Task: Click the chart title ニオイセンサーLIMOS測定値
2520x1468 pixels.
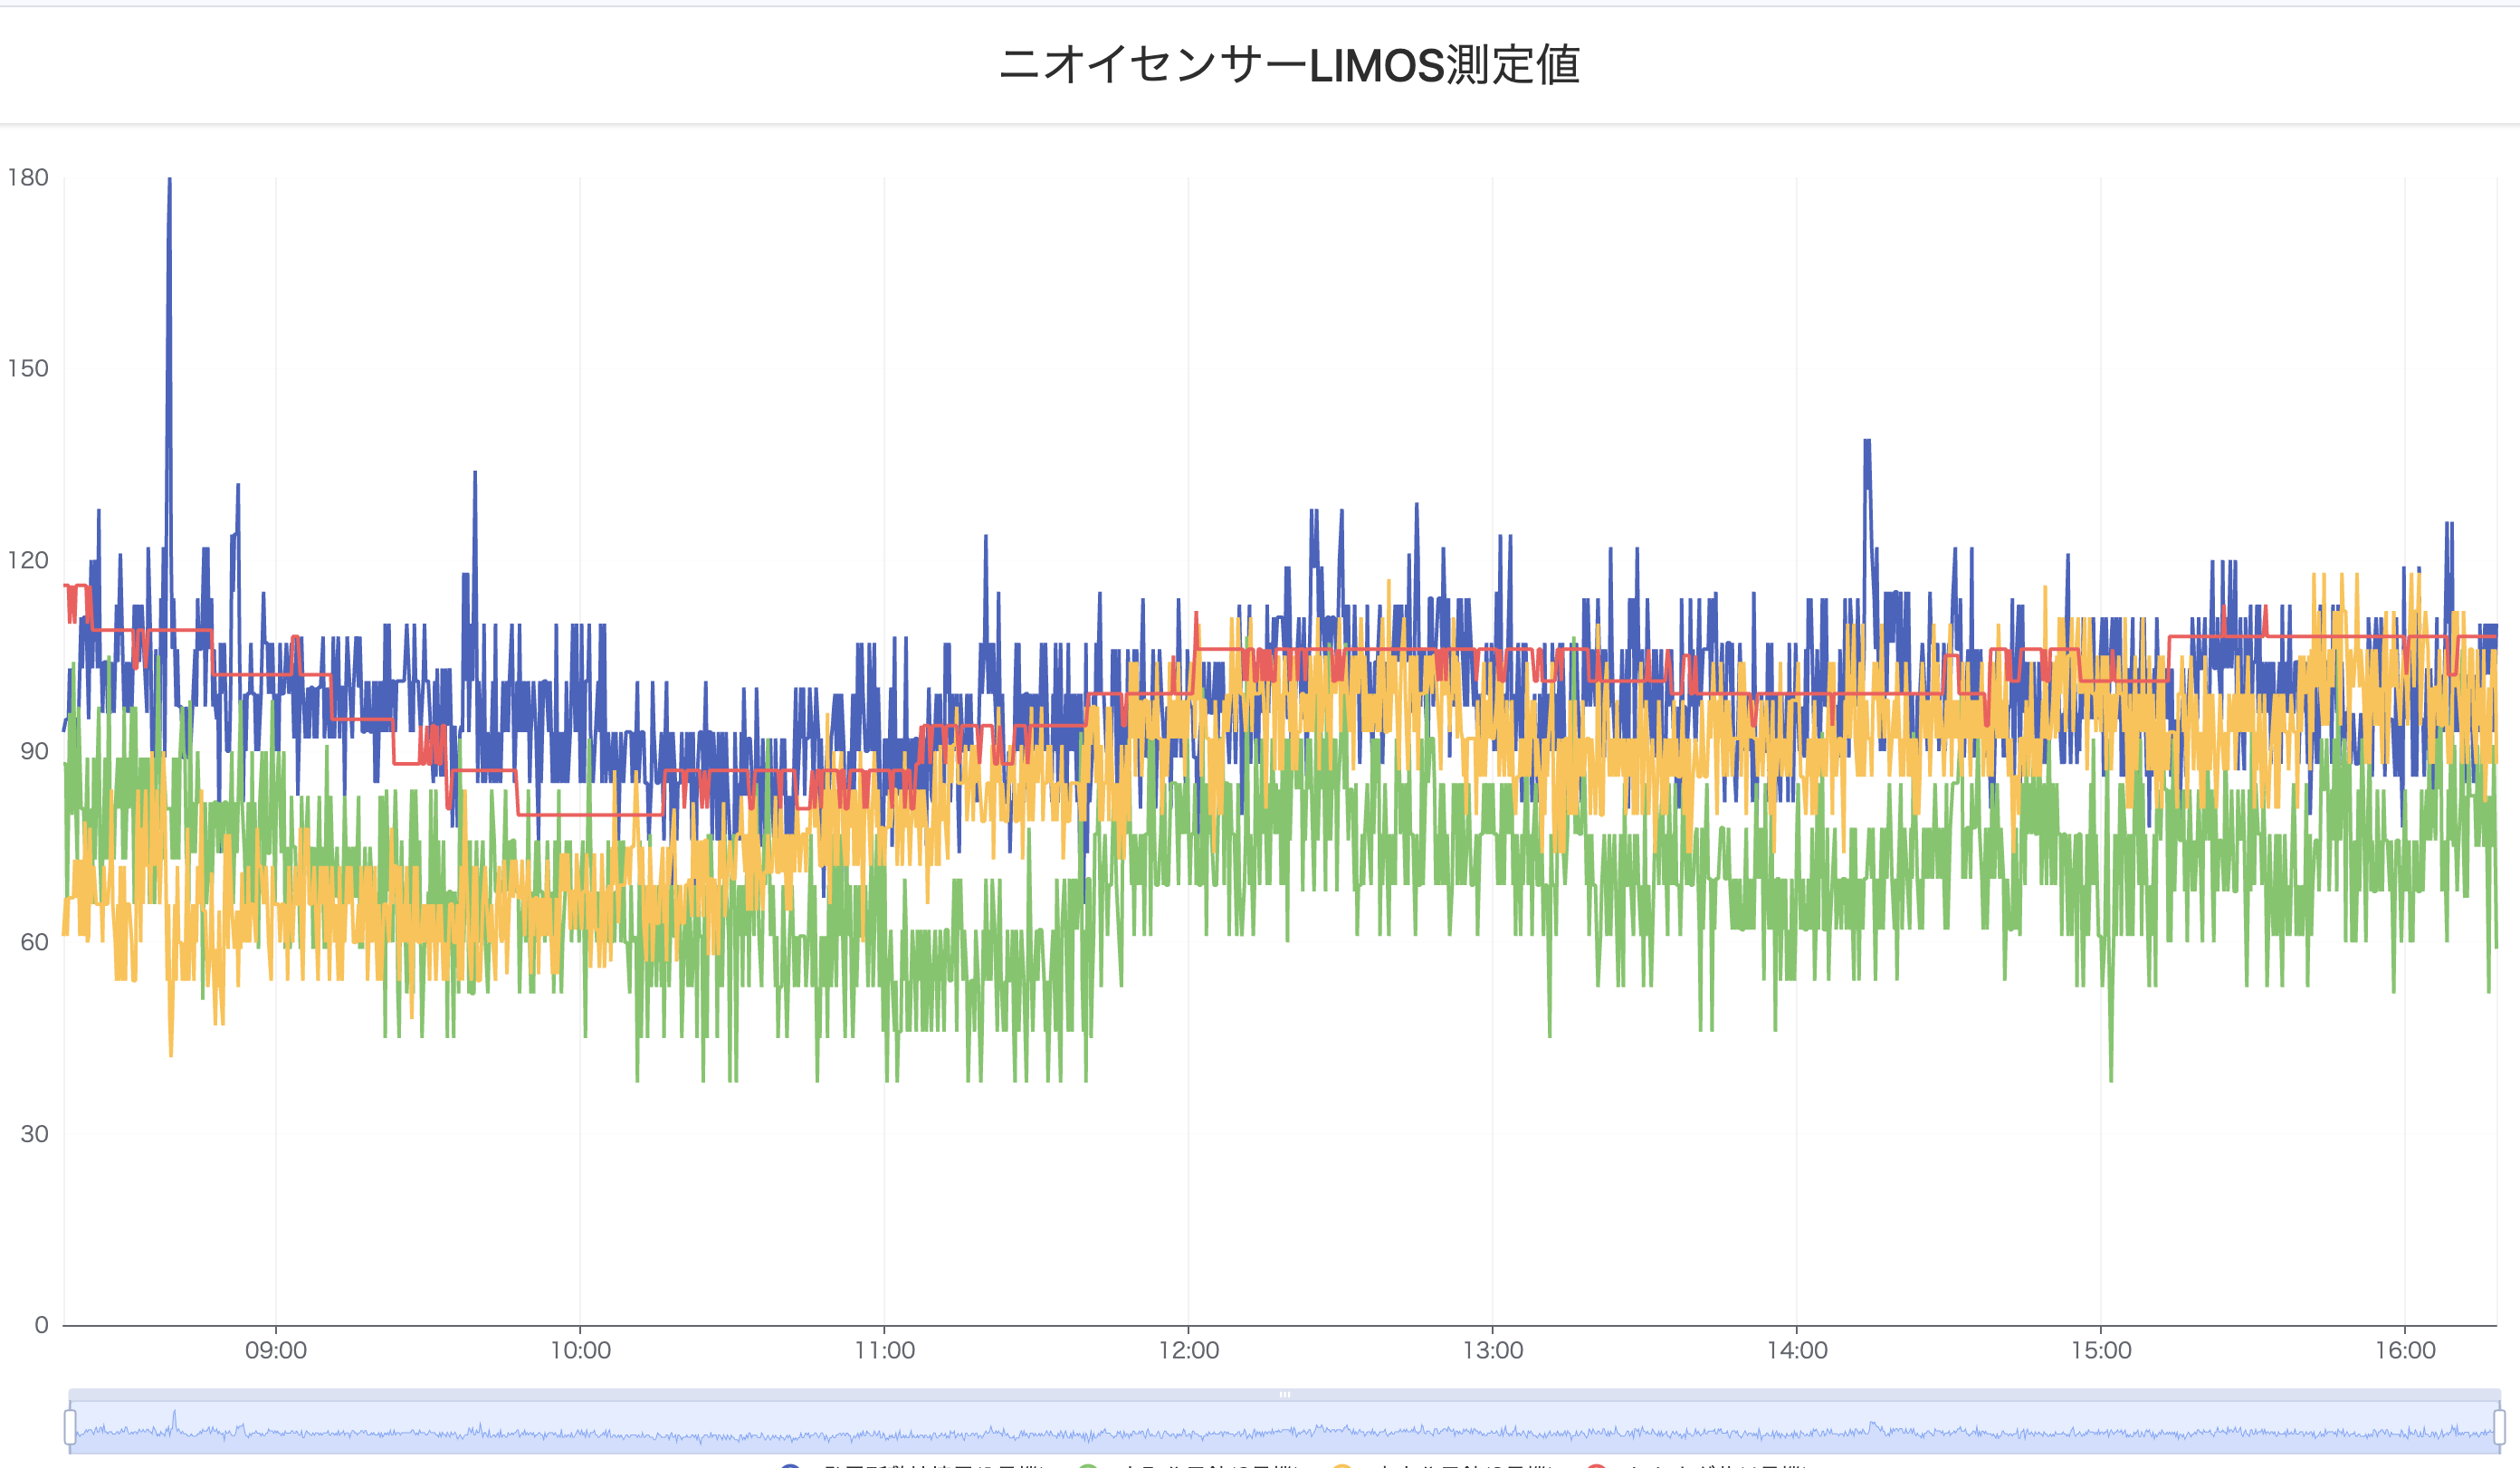Action: point(1289,65)
